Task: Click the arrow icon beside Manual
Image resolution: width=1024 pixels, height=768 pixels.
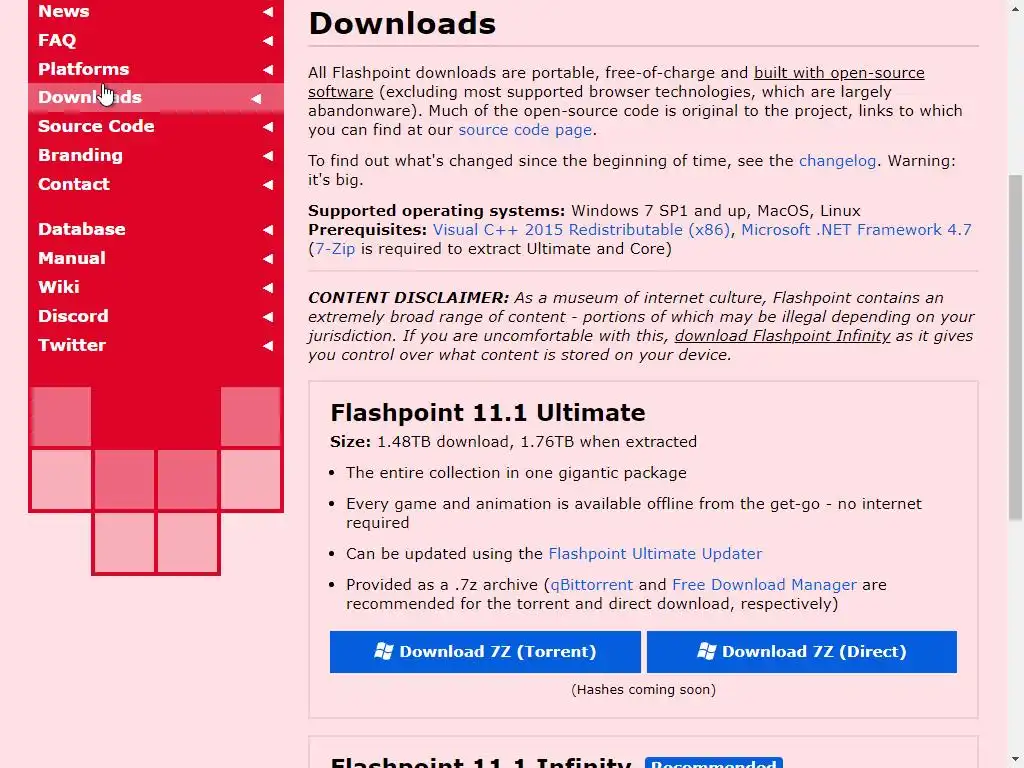Action: click(x=268, y=259)
